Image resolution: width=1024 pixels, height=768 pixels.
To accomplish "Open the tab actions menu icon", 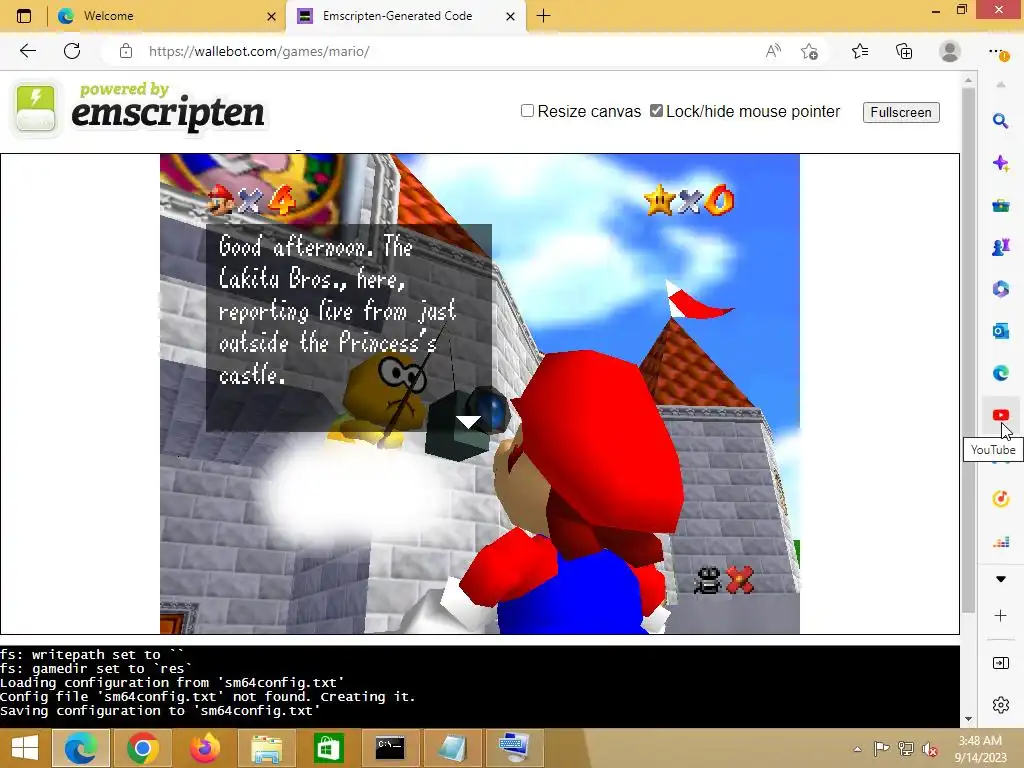I will pyautogui.click(x=24, y=16).
